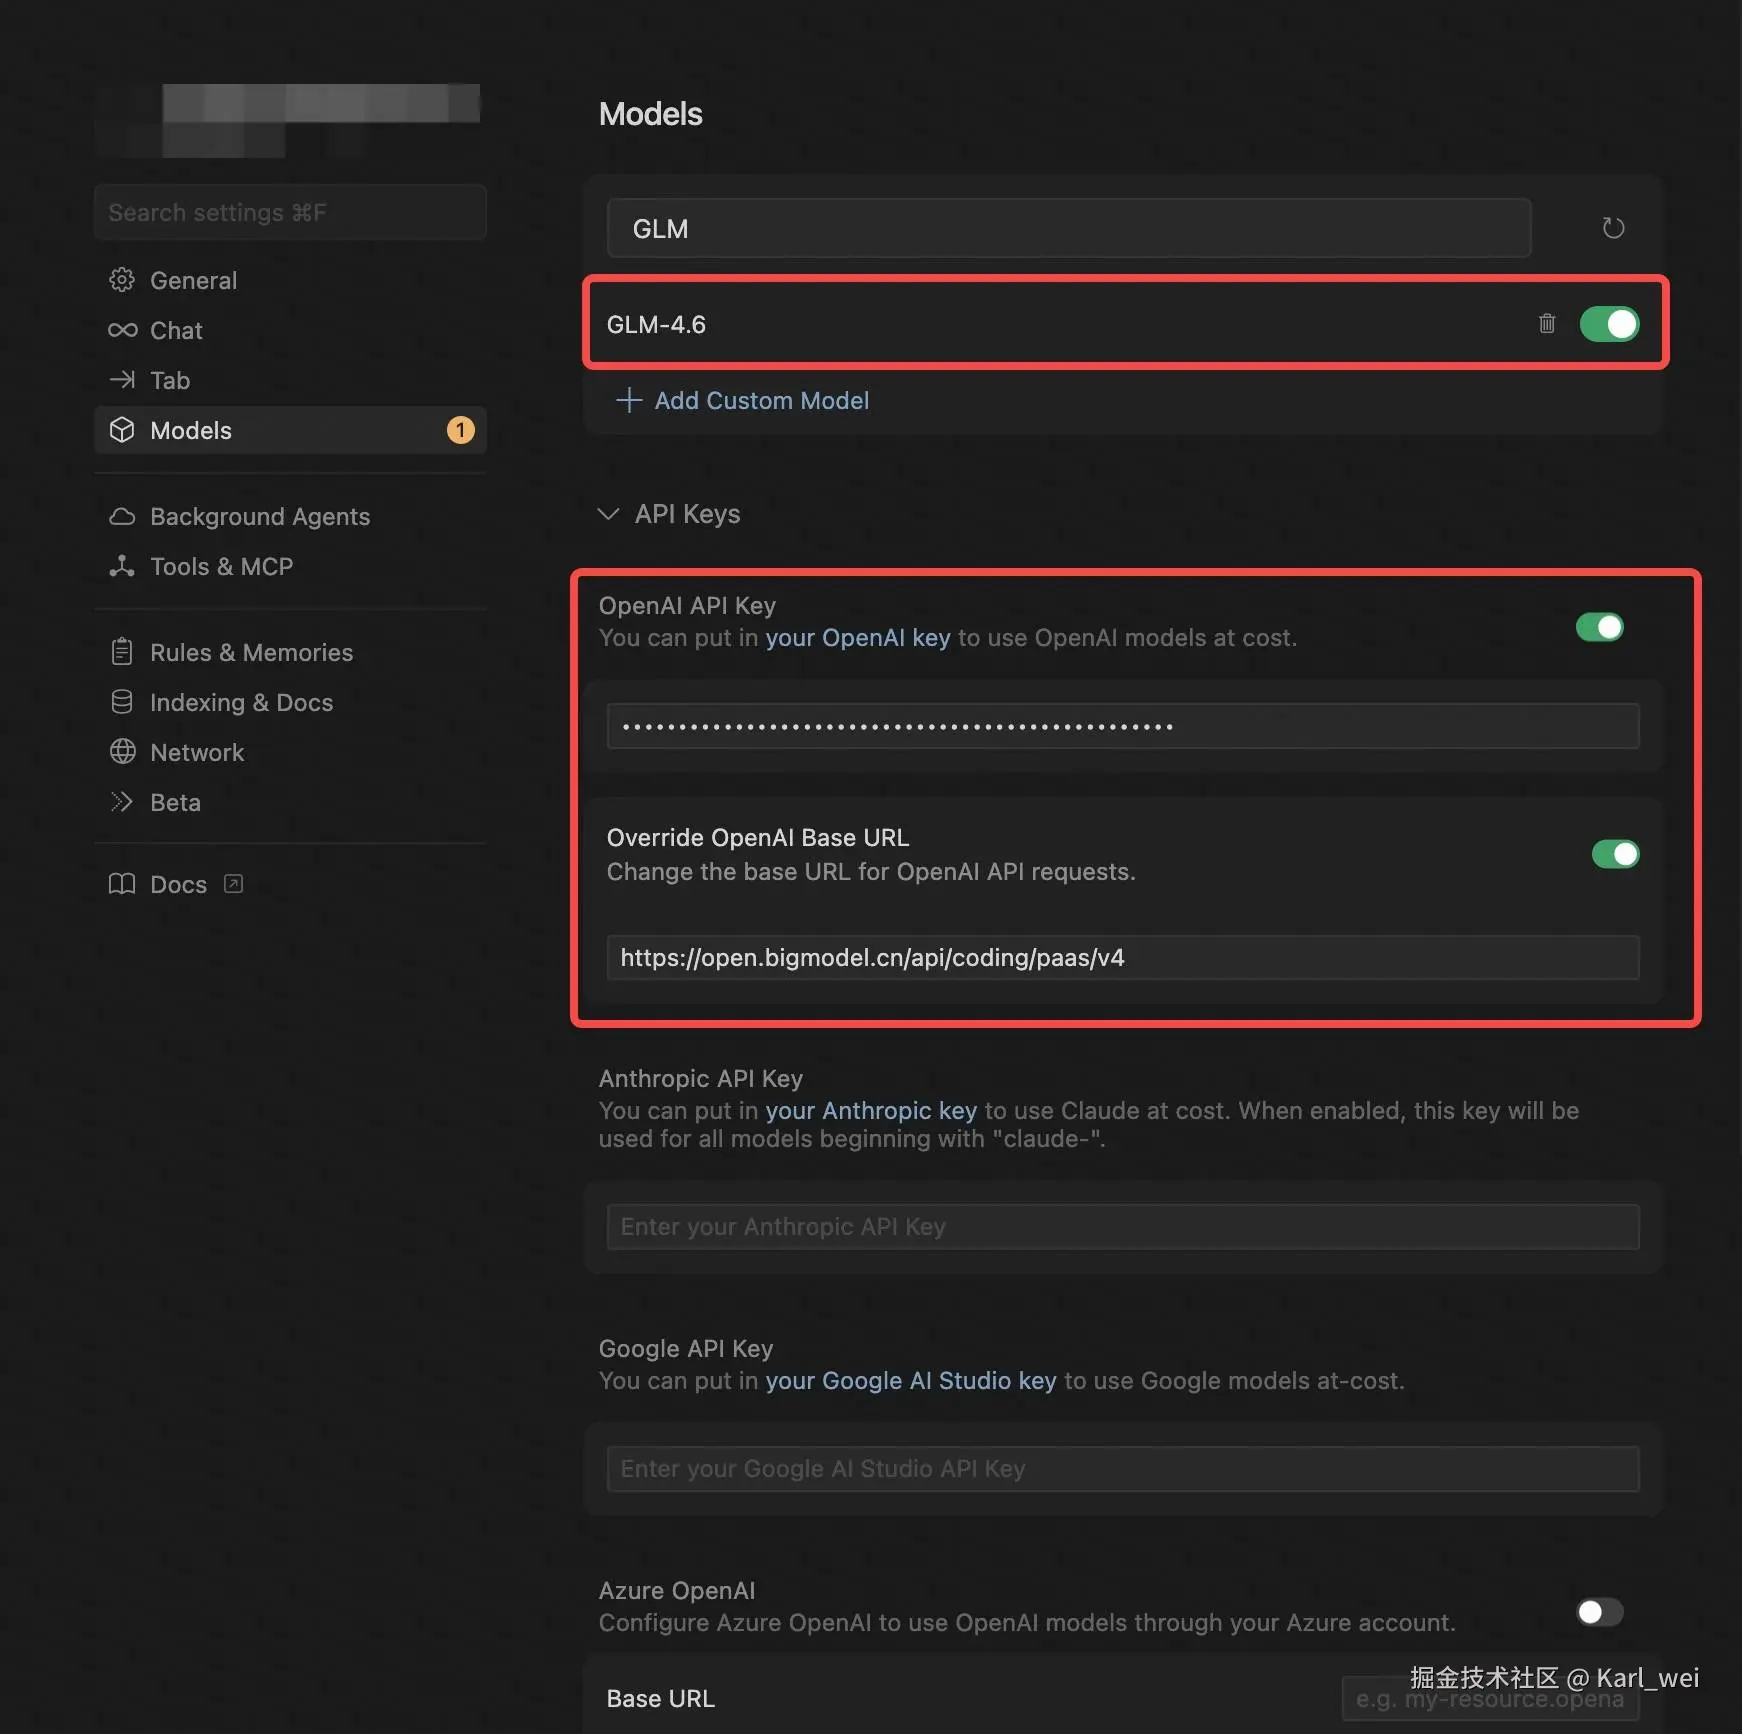1742x1734 pixels.
Task: Toggle Override OpenAI Base URL off
Action: click(1615, 854)
